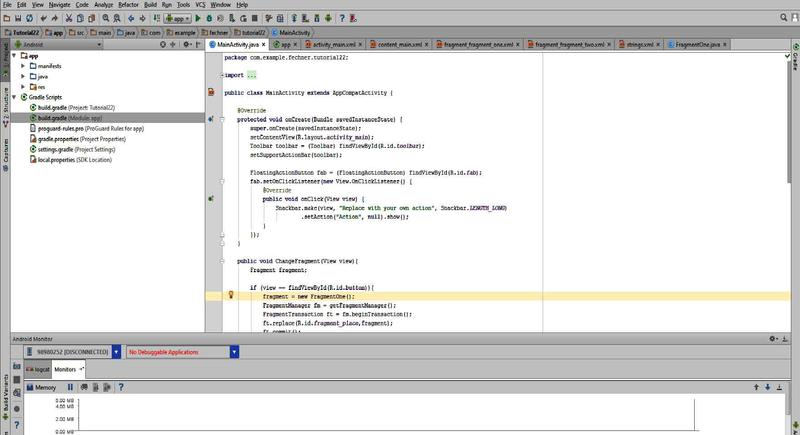
Task: Open the app run configuration dropdown
Action: (x=178, y=18)
